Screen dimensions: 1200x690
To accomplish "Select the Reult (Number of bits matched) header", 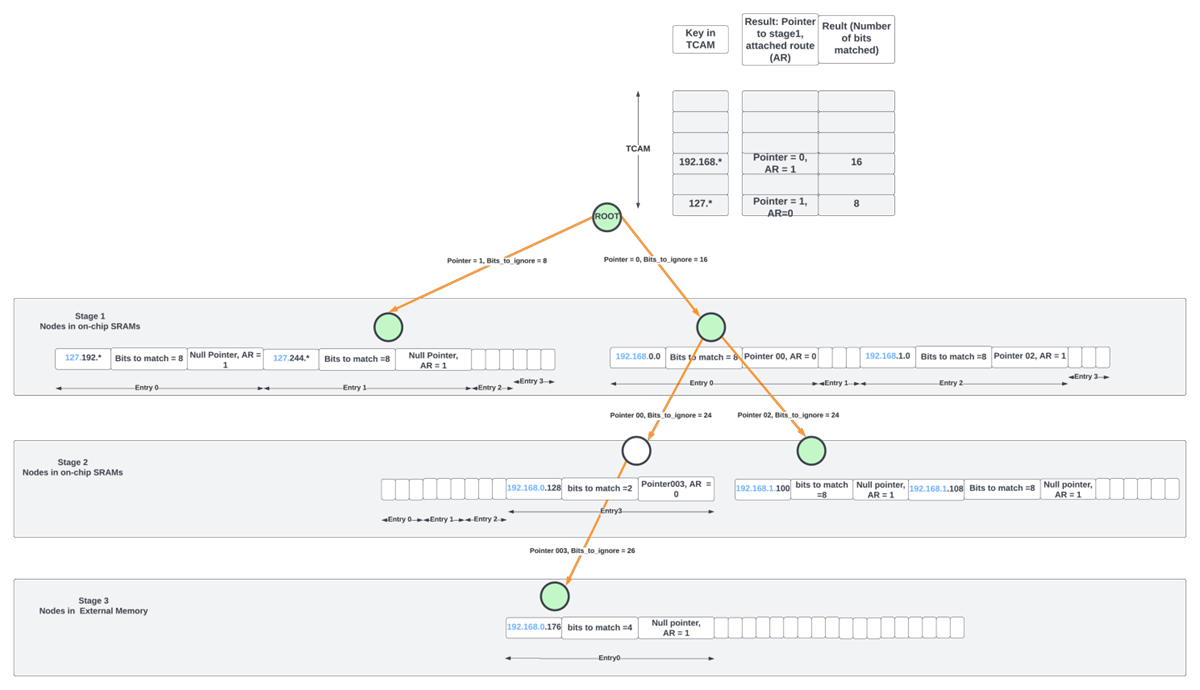I will click(x=856, y=39).
